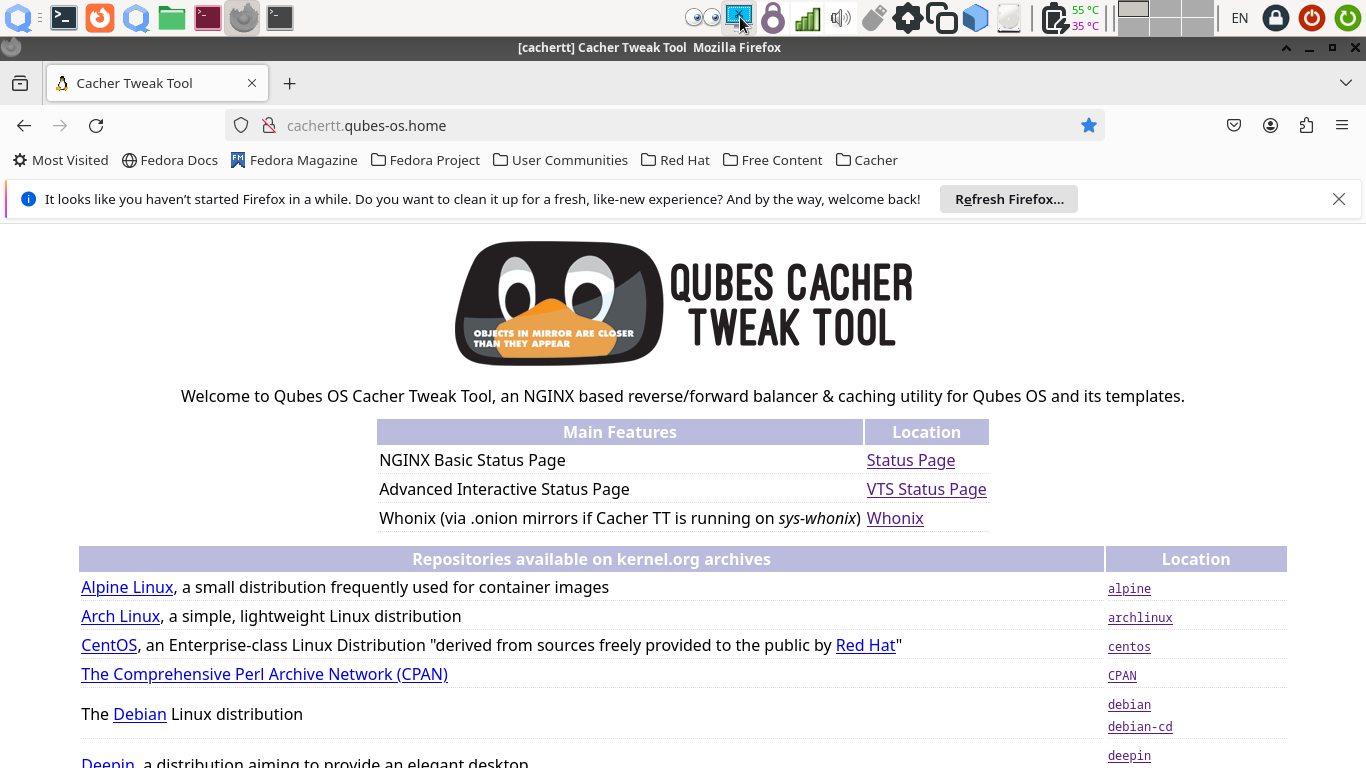The image size is (1366, 768).
Task: Open the display settings tray icon
Action: tap(739, 17)
